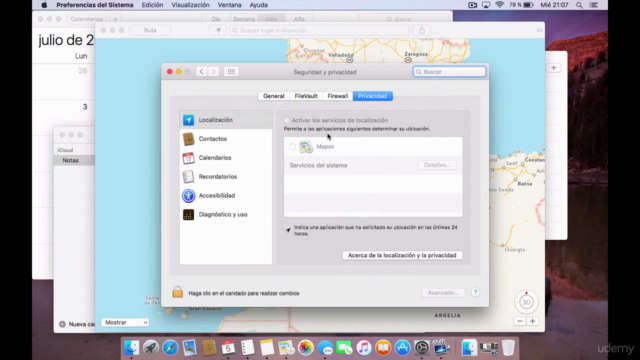Enable Activar los servicios de localización checkbox
The width and height of the screenshot is (640, 360).
287,120
